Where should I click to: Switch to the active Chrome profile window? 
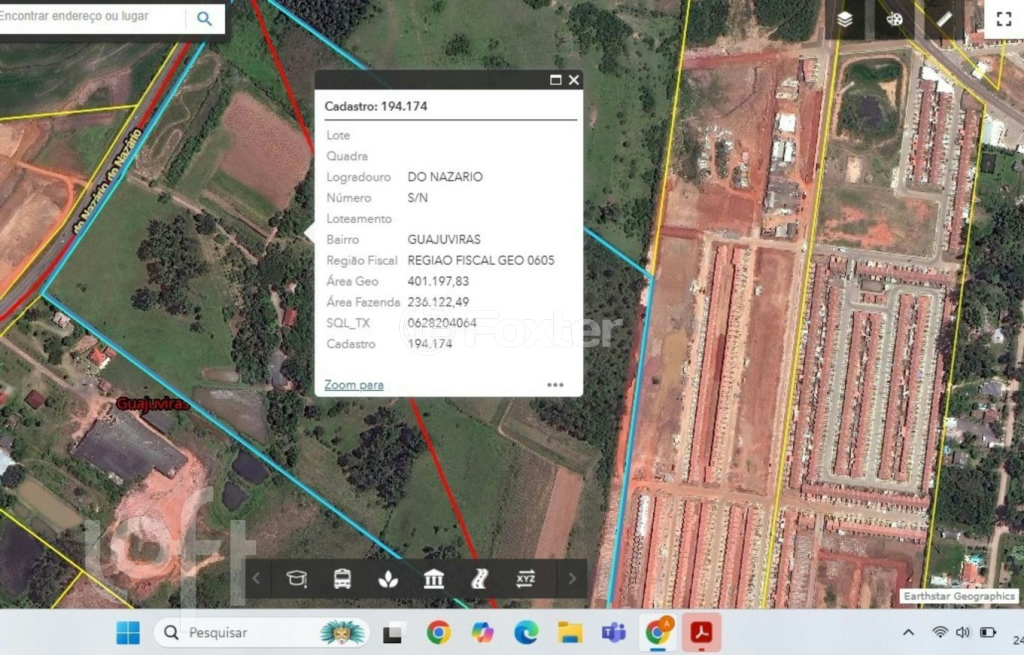658,632
